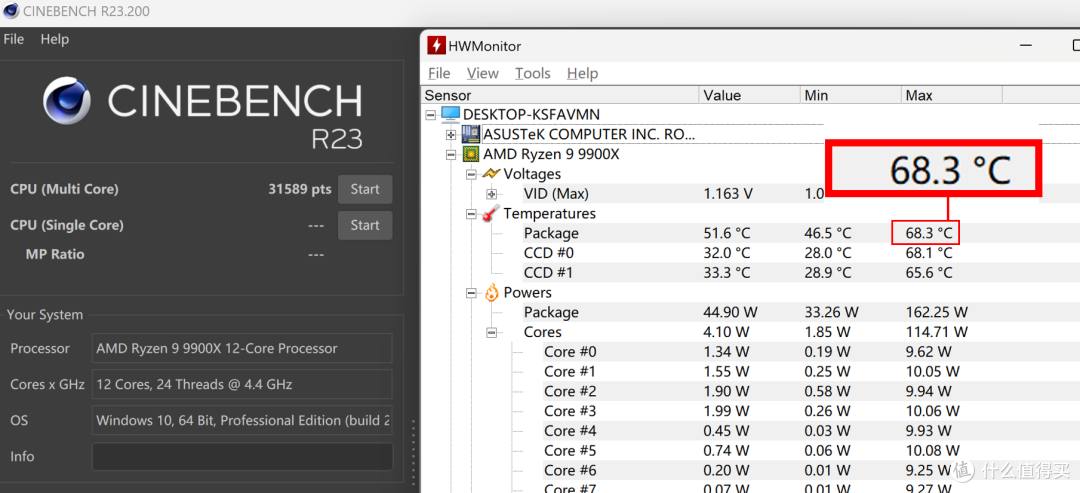Click the empty Info input field
1080x493 pixels.
(242, 457)
